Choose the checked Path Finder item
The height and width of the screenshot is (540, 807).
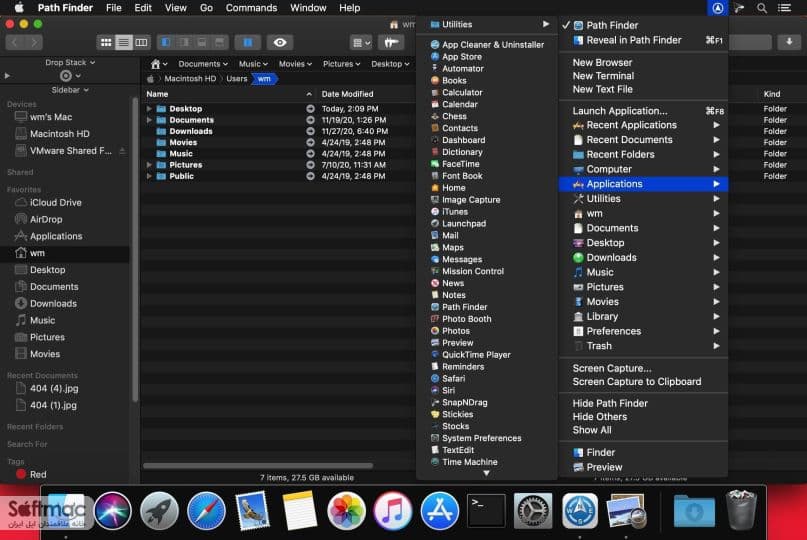point(643,25)
